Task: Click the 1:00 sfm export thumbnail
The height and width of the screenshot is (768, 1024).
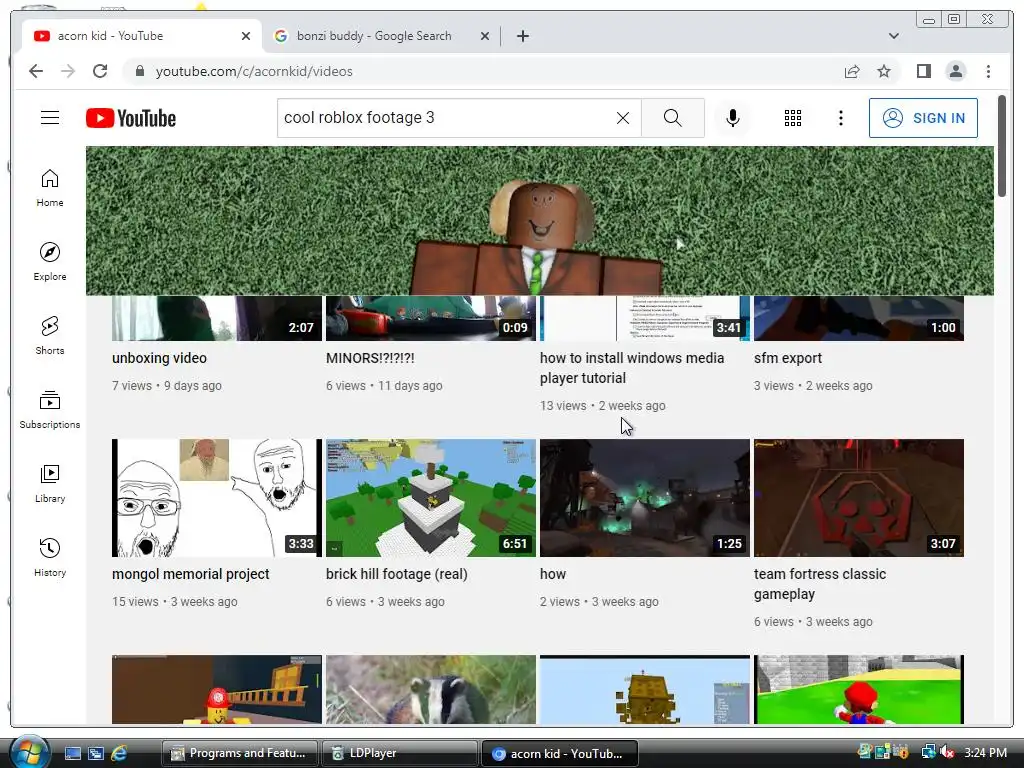Action: (859, 318)
